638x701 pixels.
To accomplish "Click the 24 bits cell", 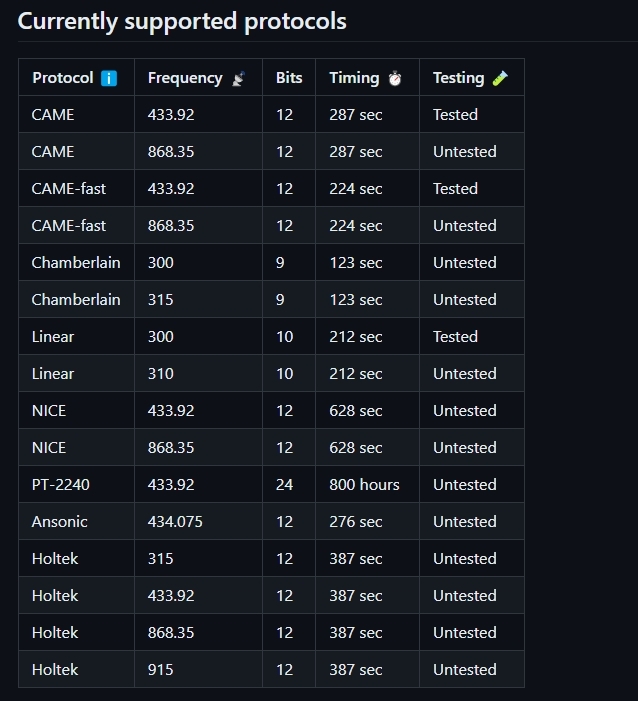I will pyautogui.click(x=289, y=484).
